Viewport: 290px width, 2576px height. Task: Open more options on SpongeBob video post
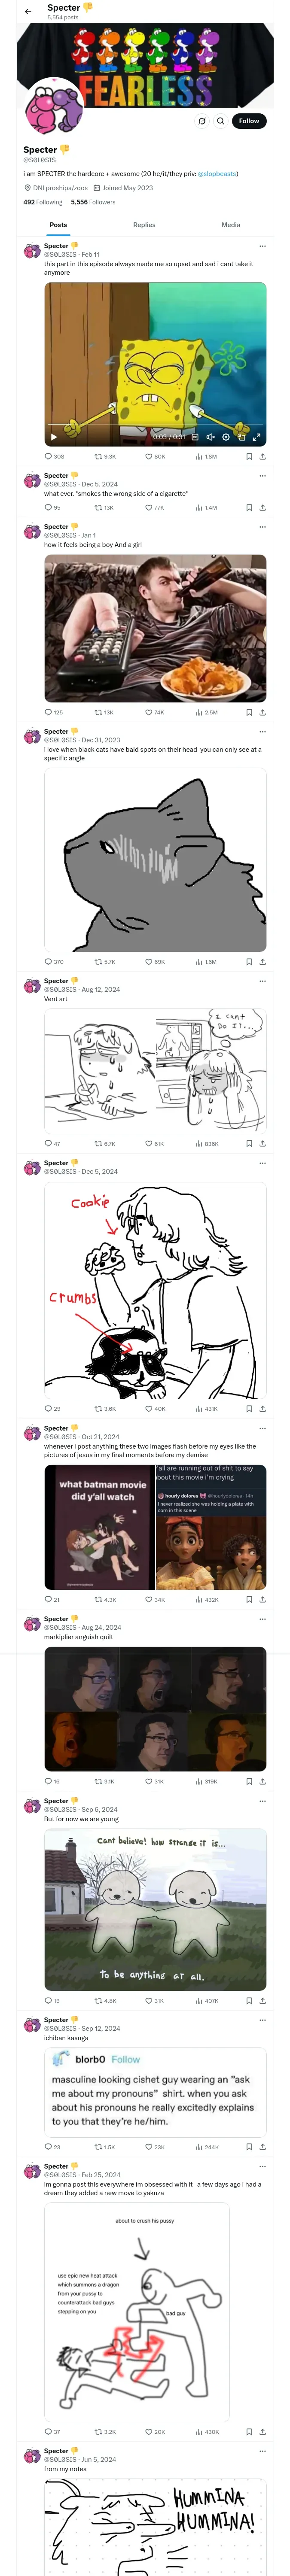262,246
